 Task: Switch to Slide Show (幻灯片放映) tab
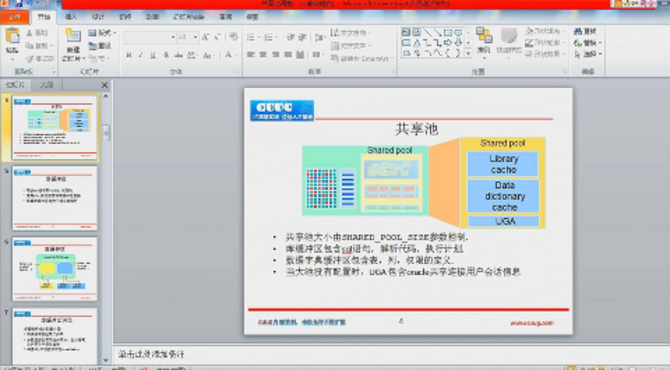[188, 17]
